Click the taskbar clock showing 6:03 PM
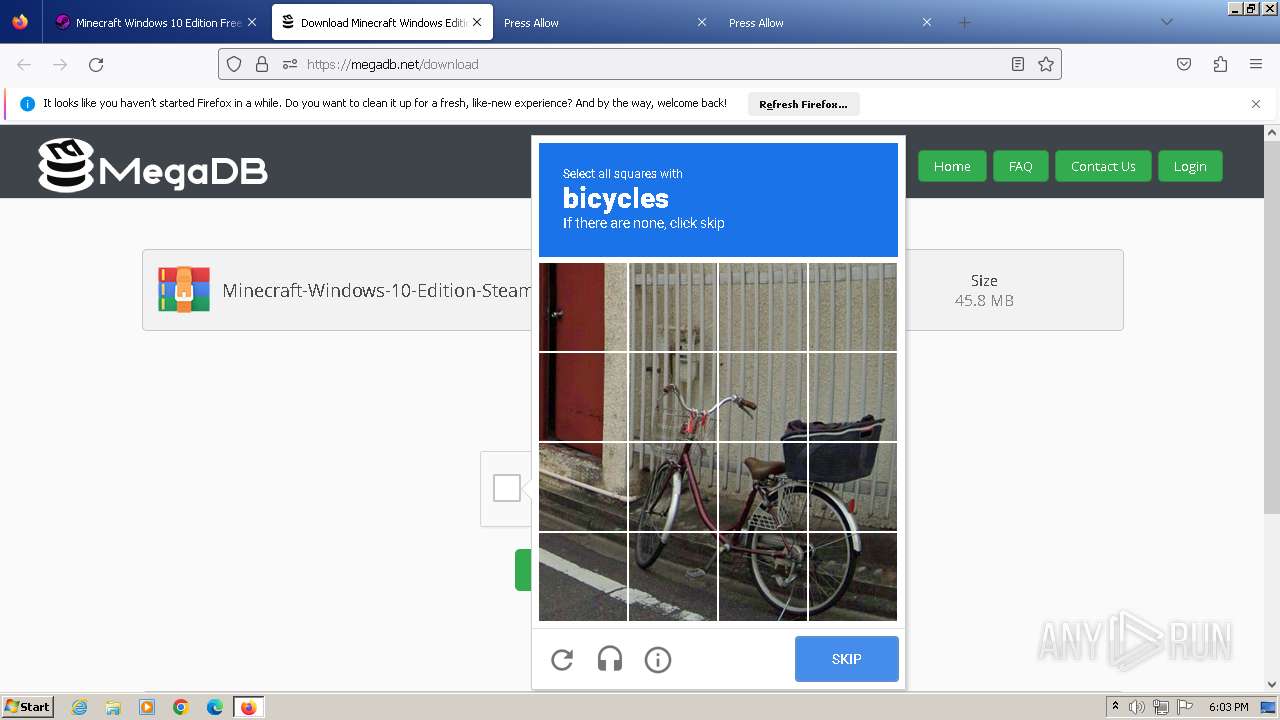The height and width of the screenshot is (720, 1280). [x=1228, y=707]
